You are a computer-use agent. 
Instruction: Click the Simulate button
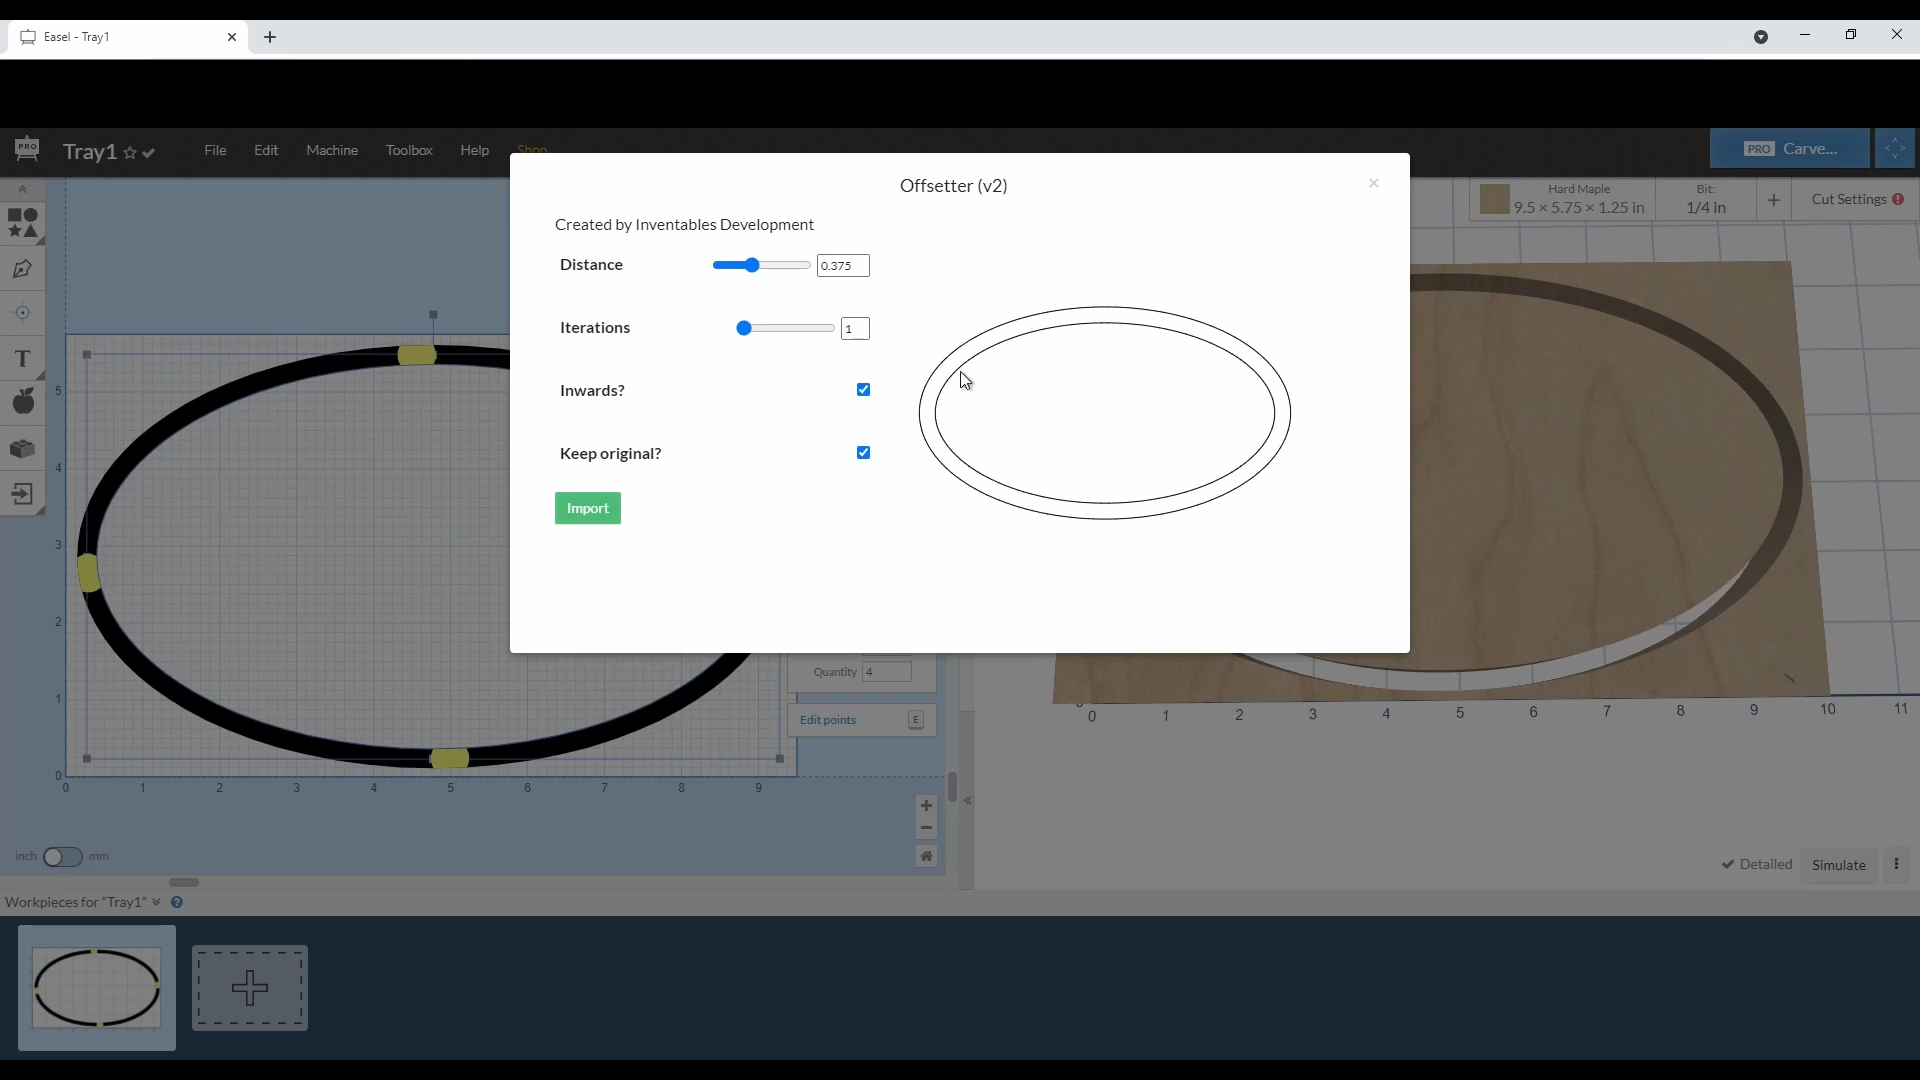pyautogui.click(x=1838, y=865)
